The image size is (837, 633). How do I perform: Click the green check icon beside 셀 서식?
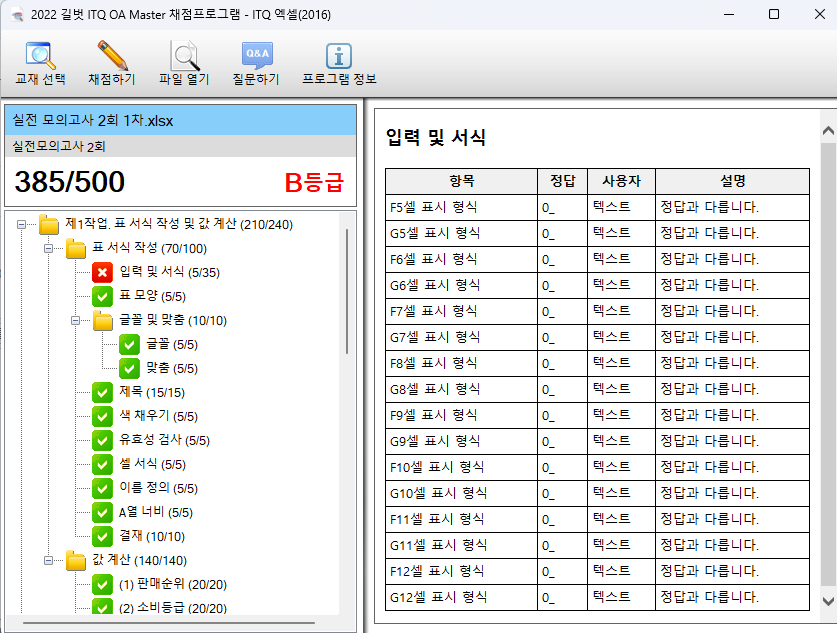(102, 465)
